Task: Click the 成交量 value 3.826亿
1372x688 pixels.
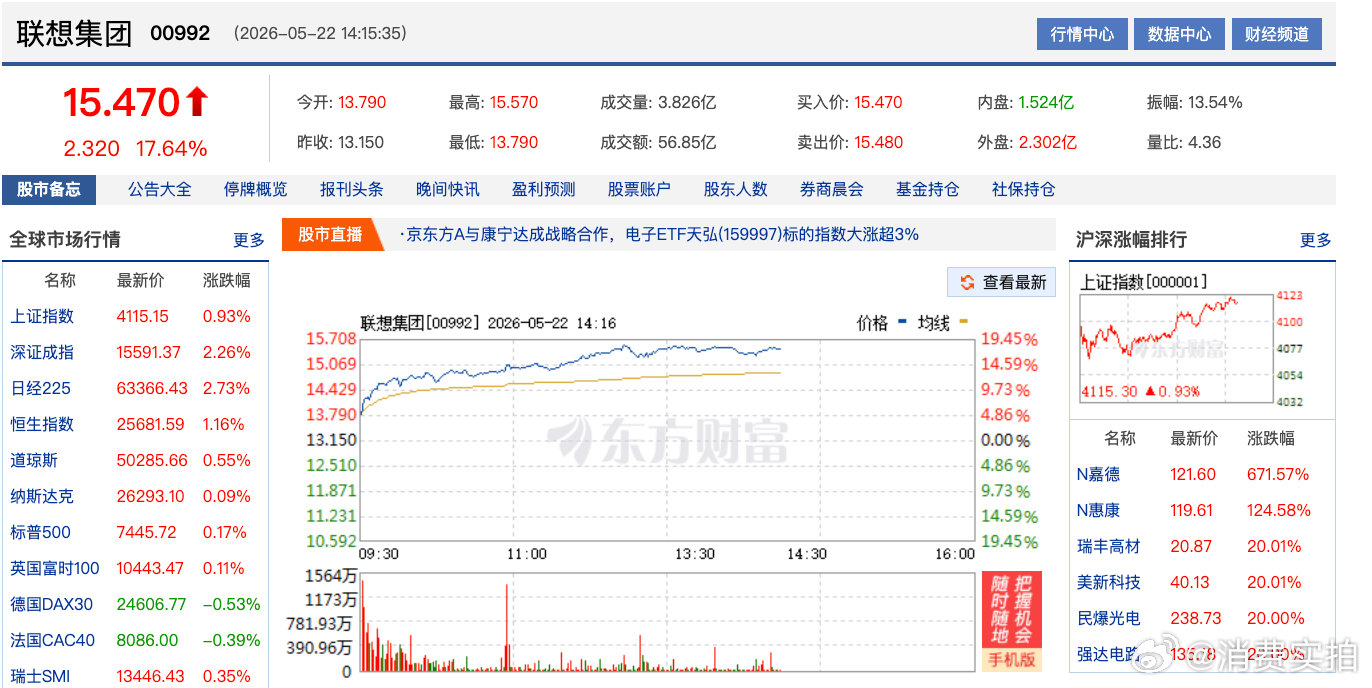Action: [x=686, y=102]
